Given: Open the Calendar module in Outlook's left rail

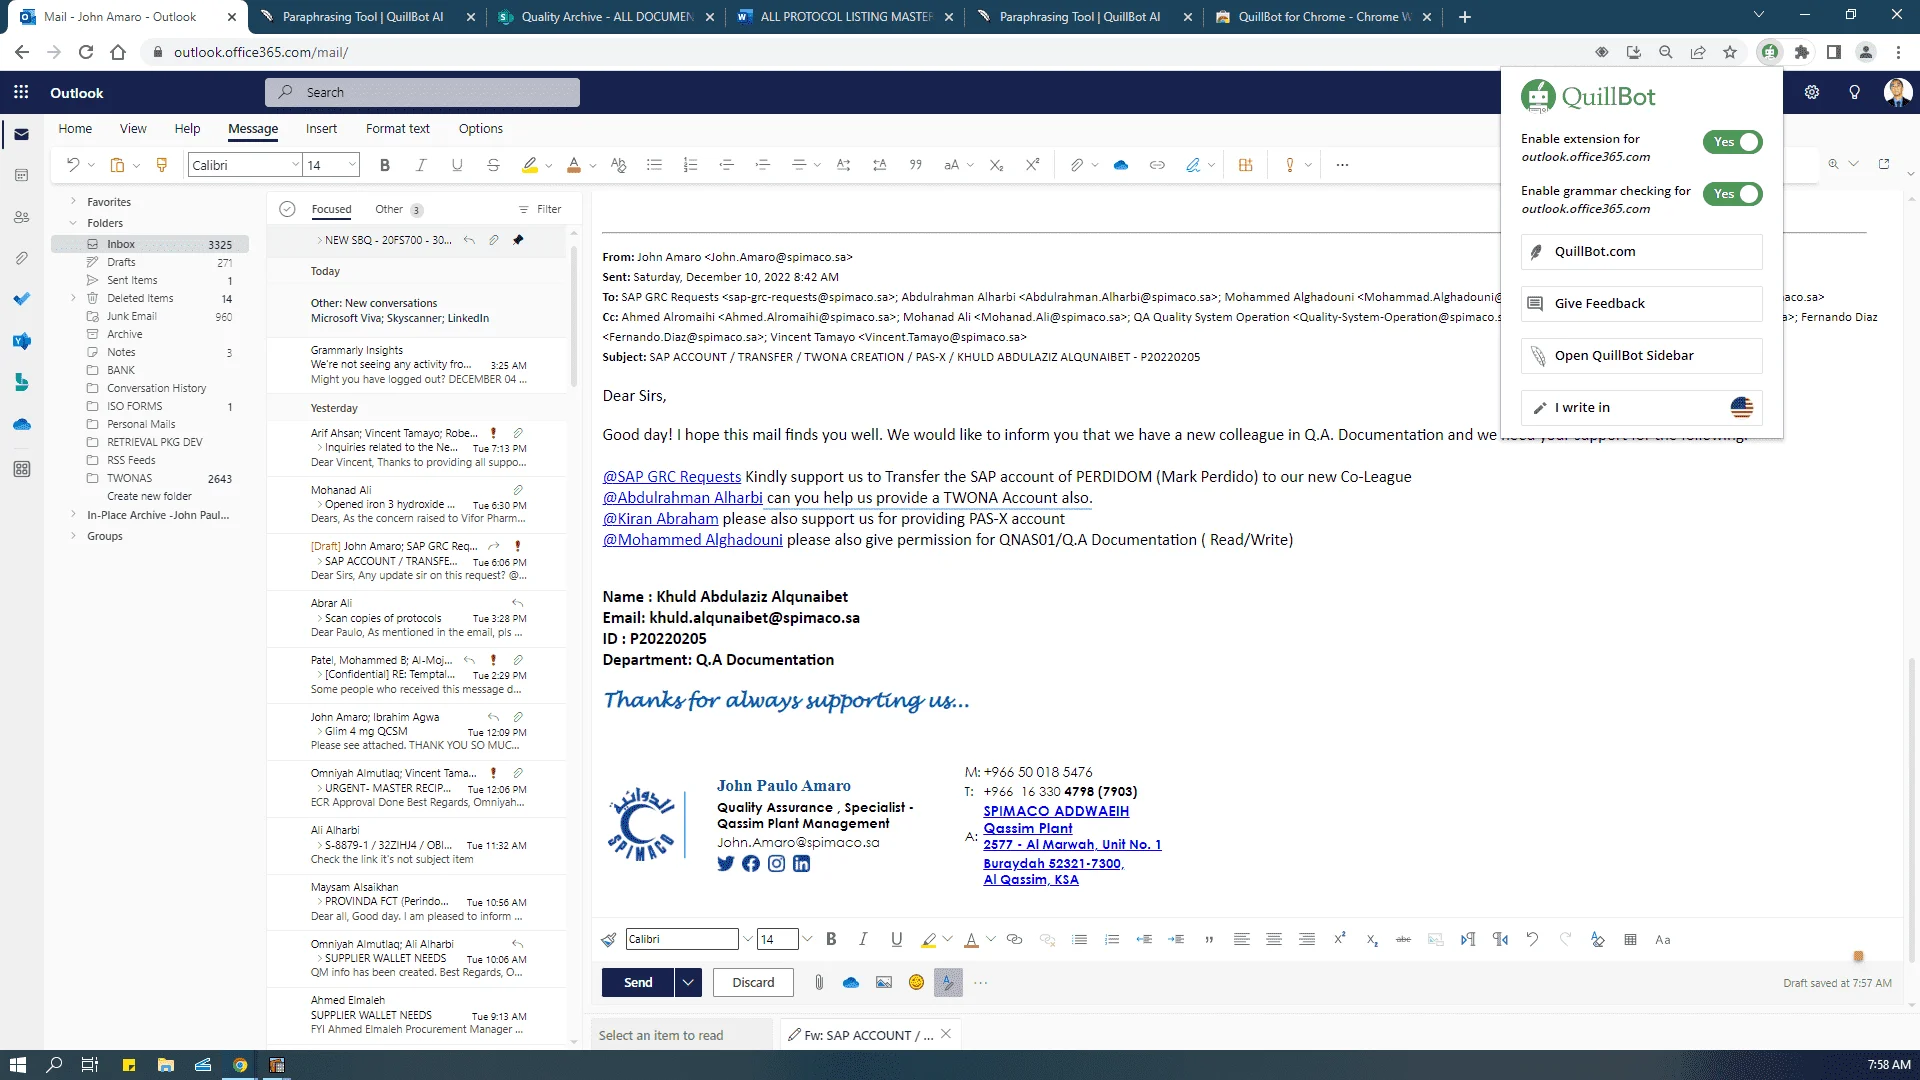Looking at the screenshot, I should click(22, 176).
